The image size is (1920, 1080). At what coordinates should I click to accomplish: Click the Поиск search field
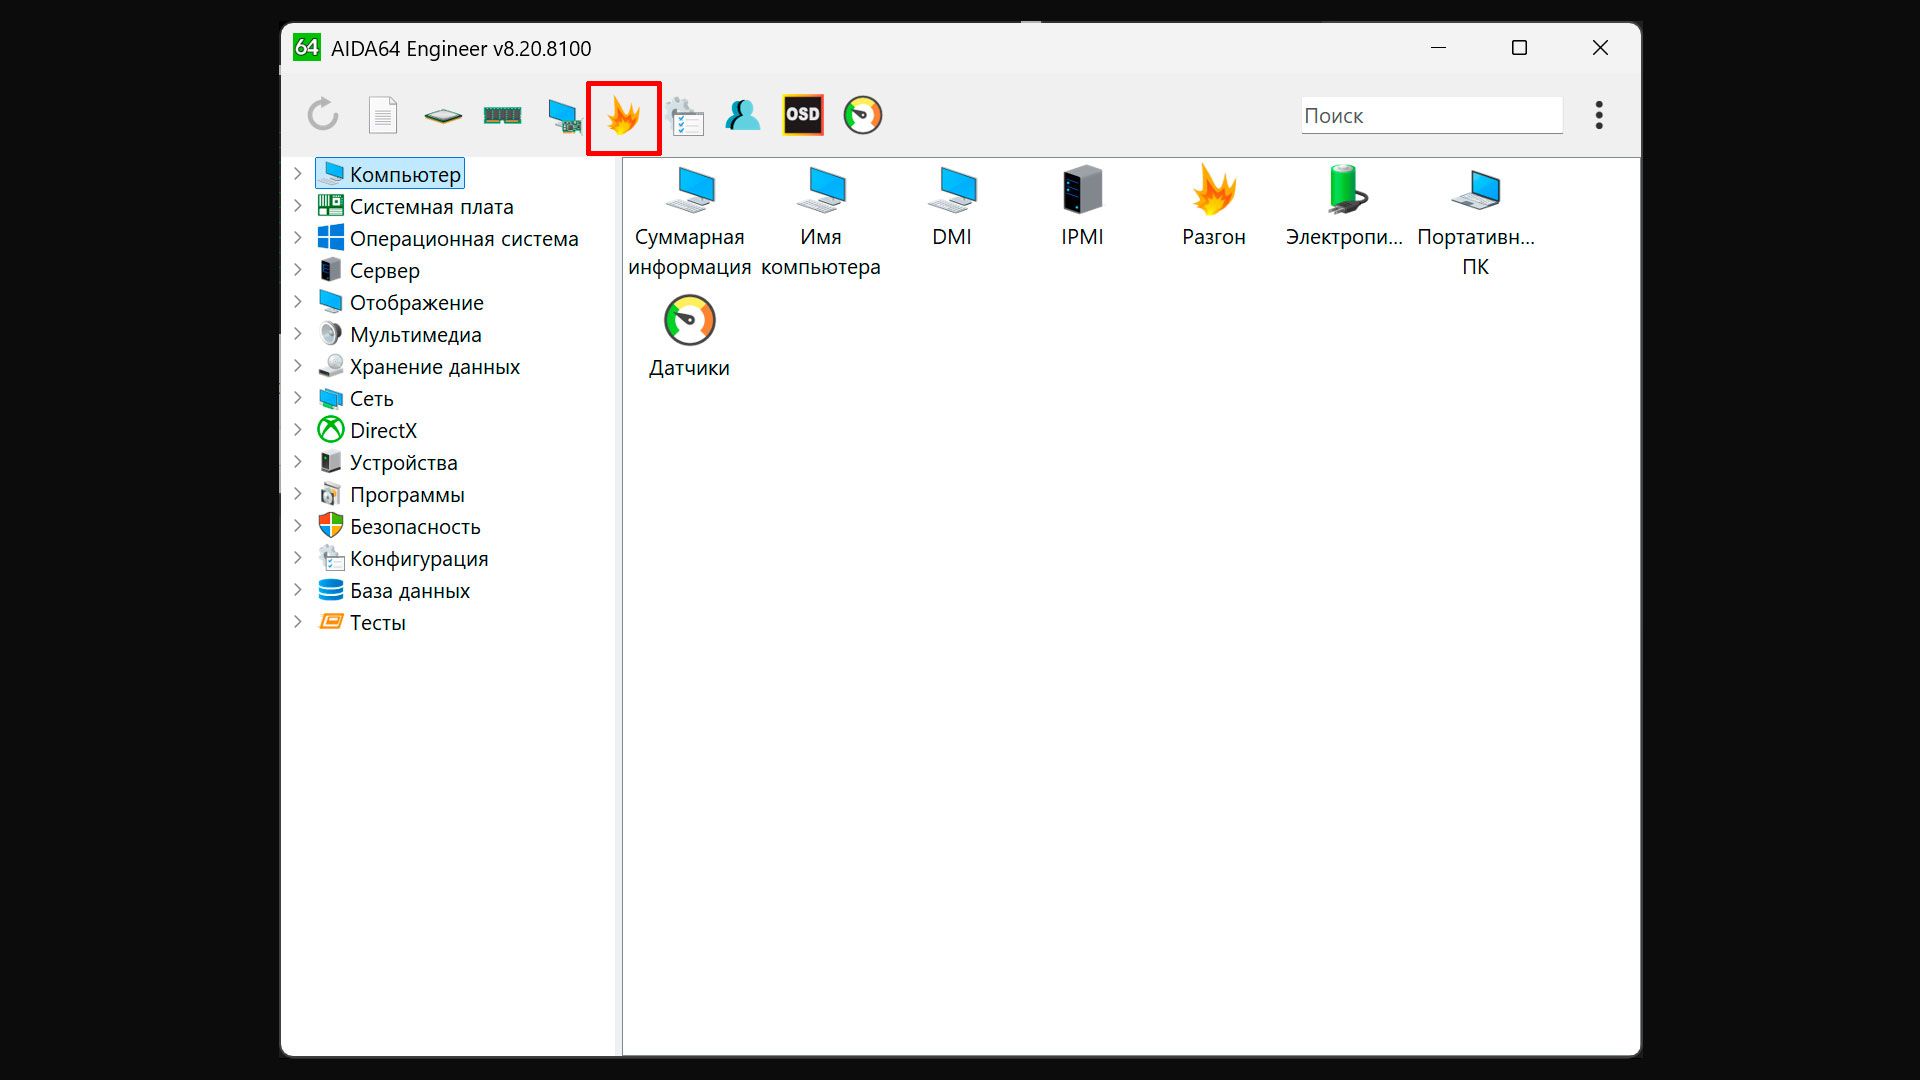(1432, 116)
